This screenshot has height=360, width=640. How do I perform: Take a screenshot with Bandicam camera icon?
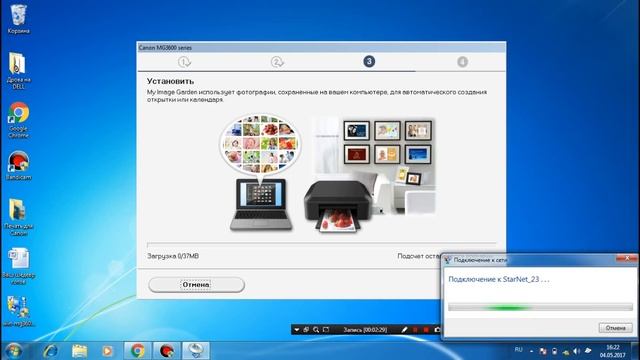pos(437,329)
